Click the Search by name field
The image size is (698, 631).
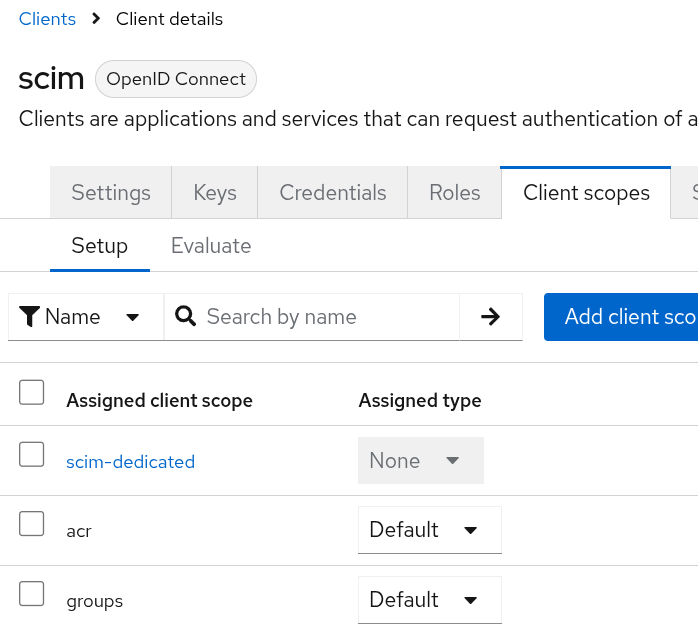pos(325,317)
